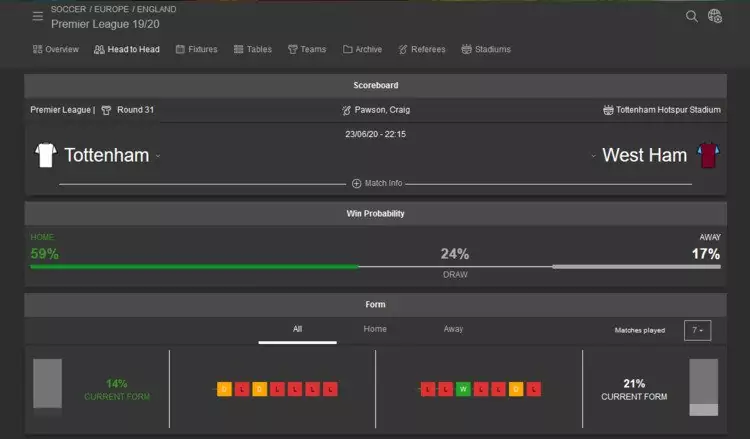Click Tottenham's first yellow D form box
Image resolution: width=750 pixels, height=439 pixels.
(x=224, y=389)
